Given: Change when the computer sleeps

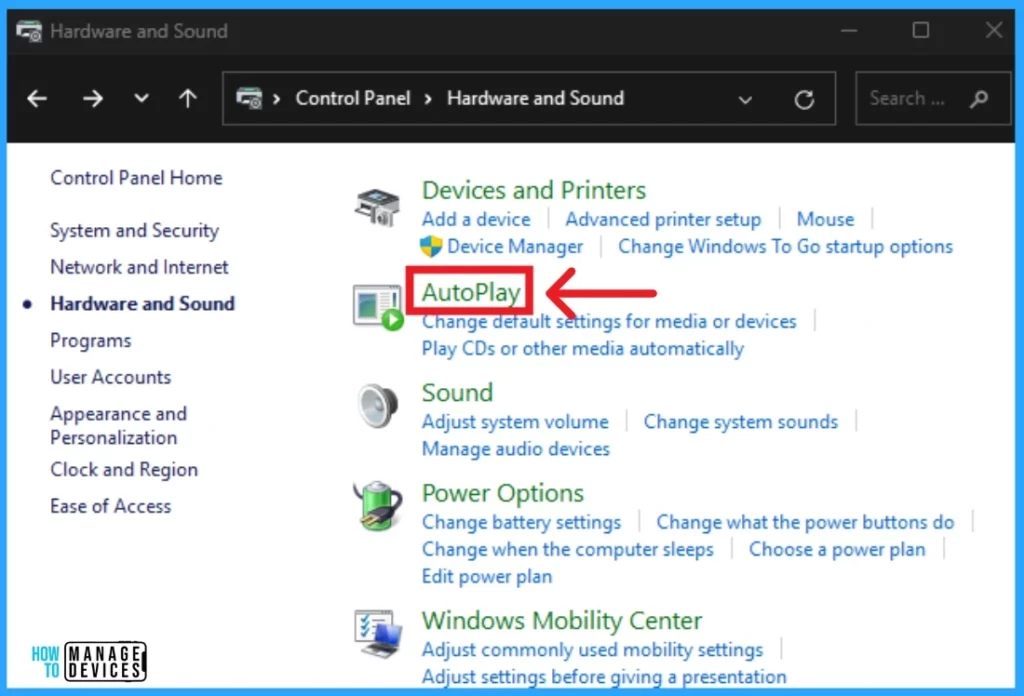Looking at the screenshot, I should 568,550.
